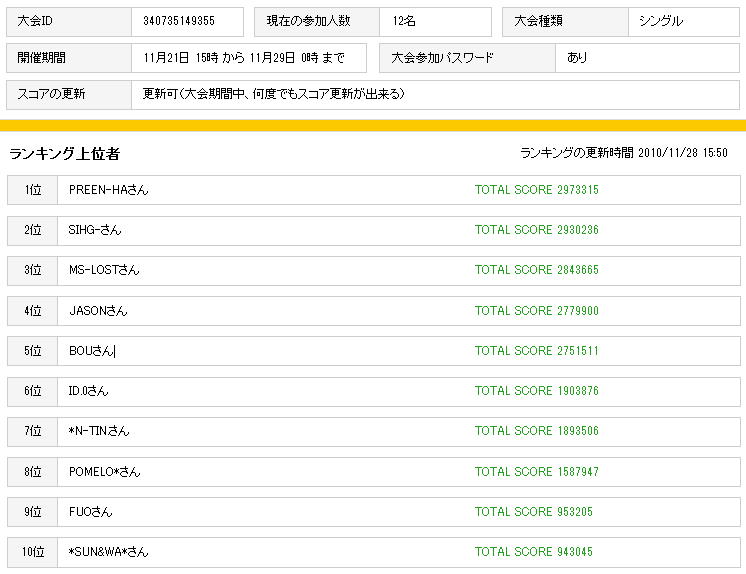Click the BOUさん name in fifth place
The width and height of the screenshot is (746, 574).
pos(92,351)
